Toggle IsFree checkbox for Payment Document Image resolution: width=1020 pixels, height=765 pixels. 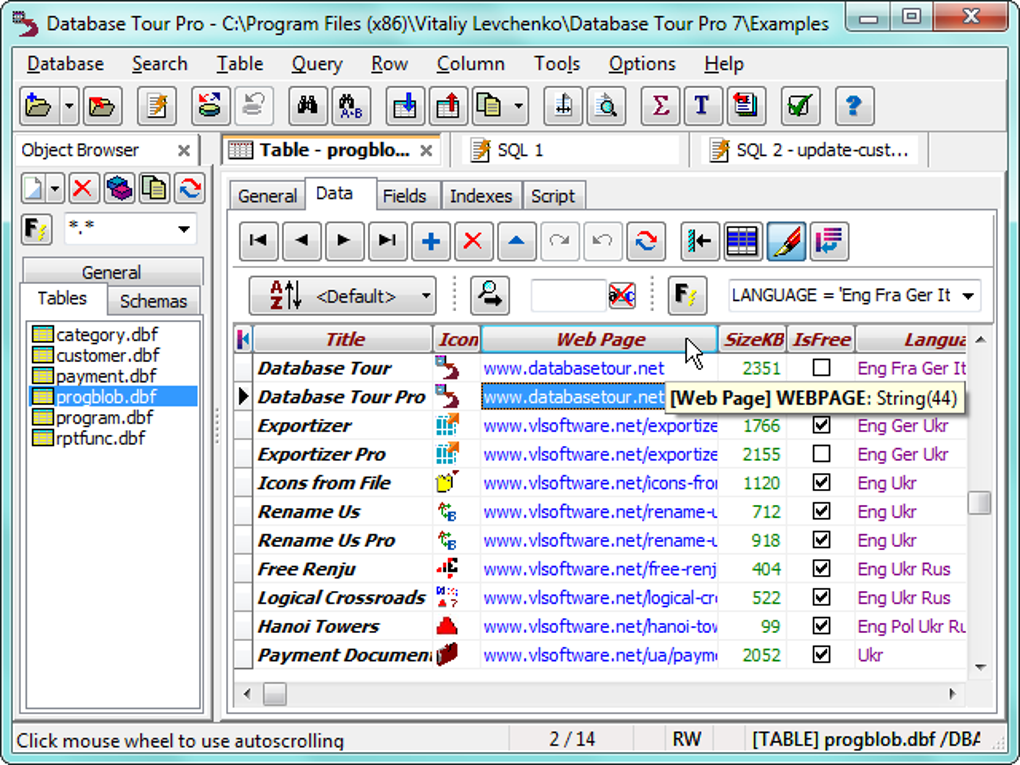822,654
